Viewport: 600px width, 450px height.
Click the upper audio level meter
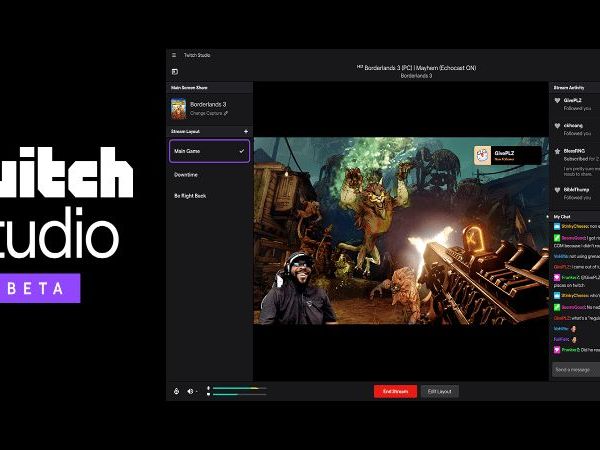pos(240,388)
